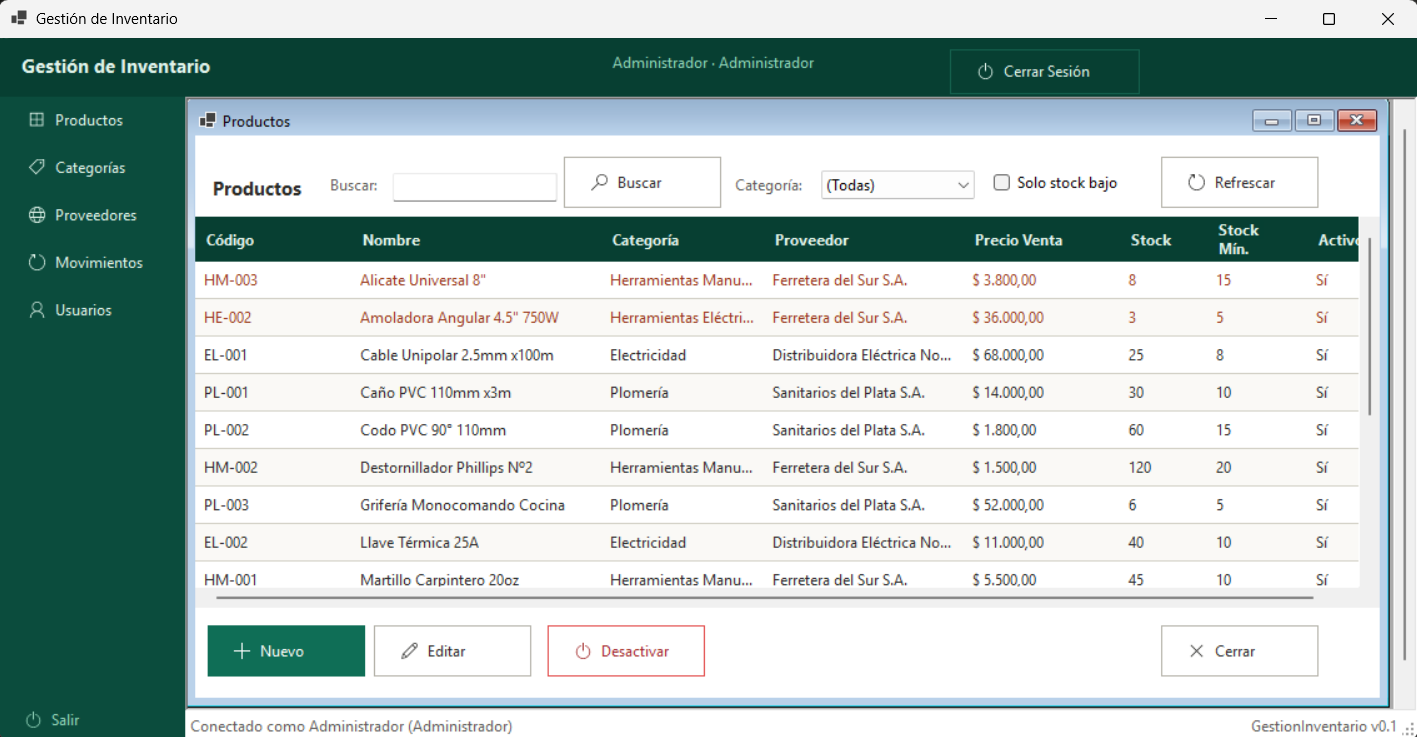Maximize the Productos child window
The width and height of the screenshot is (1417, 737).
tap(1314, 121)
